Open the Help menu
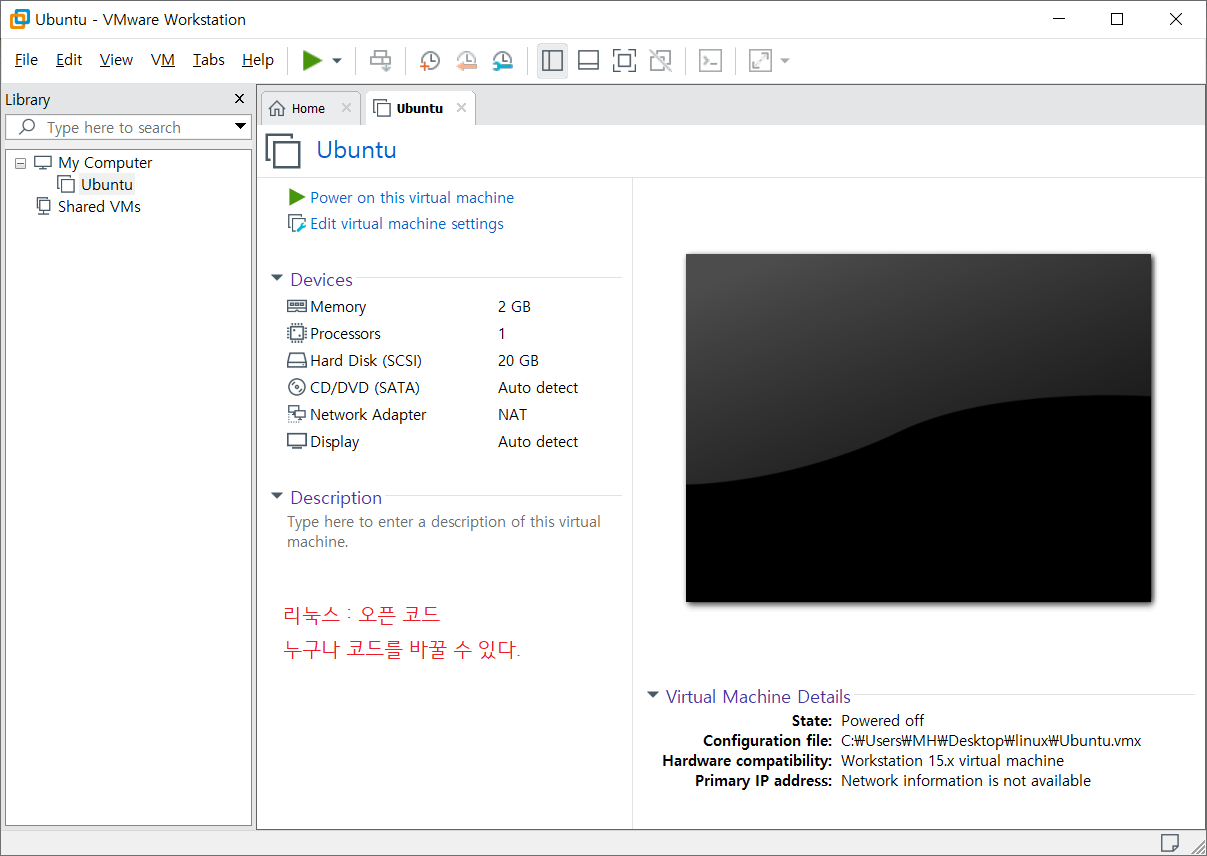Screen dimensions: 1207x856 (x=258, y=60)
